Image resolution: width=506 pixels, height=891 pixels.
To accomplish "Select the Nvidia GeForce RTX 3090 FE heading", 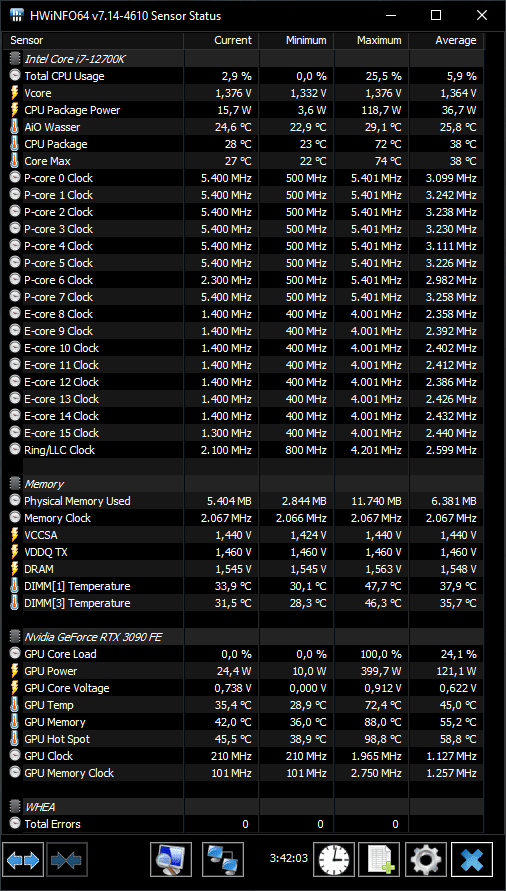I will (x=93, y=637).
